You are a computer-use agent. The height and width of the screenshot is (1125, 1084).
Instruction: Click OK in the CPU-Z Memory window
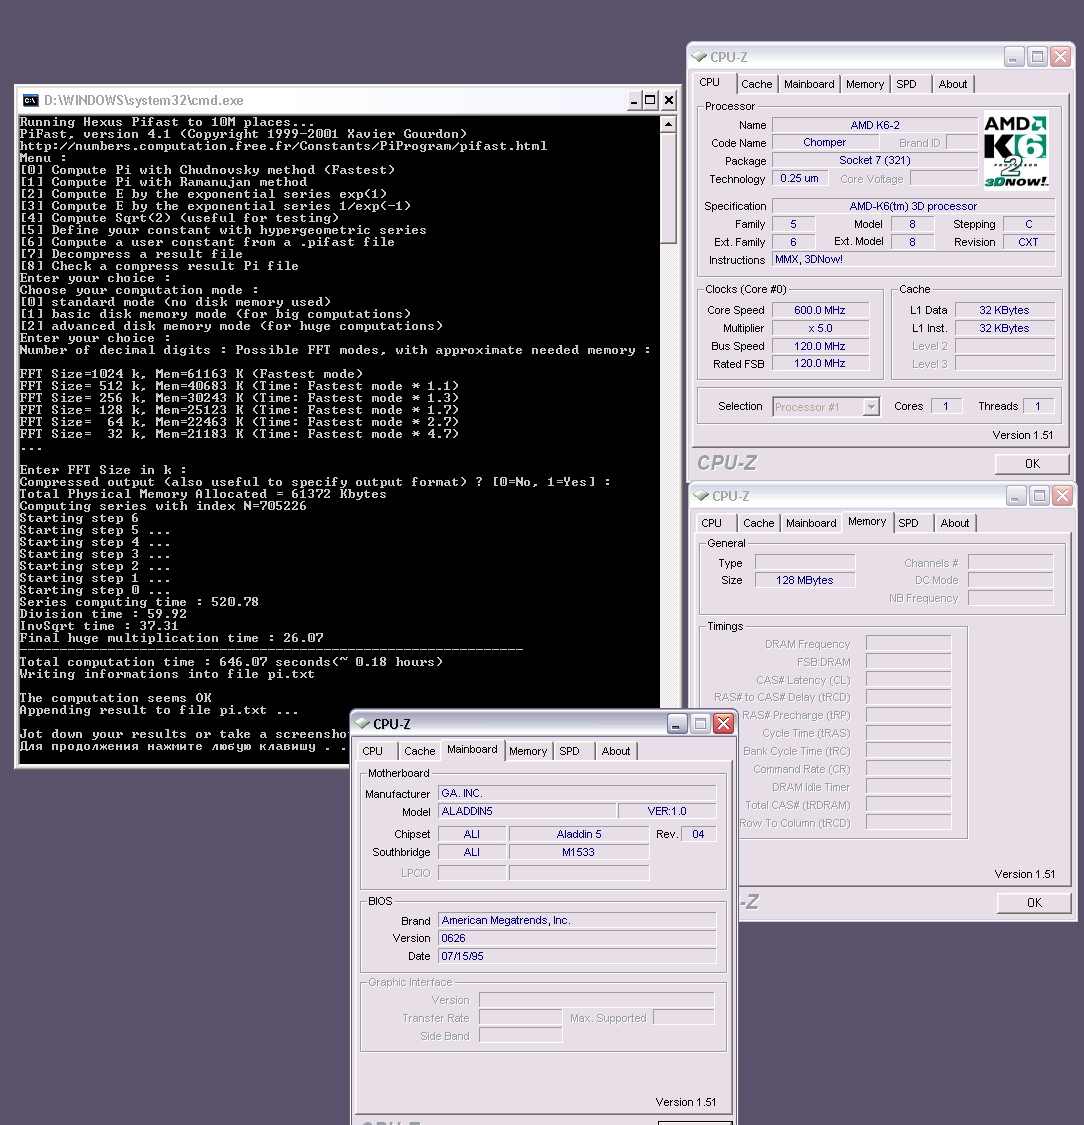click(x=1034, y=903)
